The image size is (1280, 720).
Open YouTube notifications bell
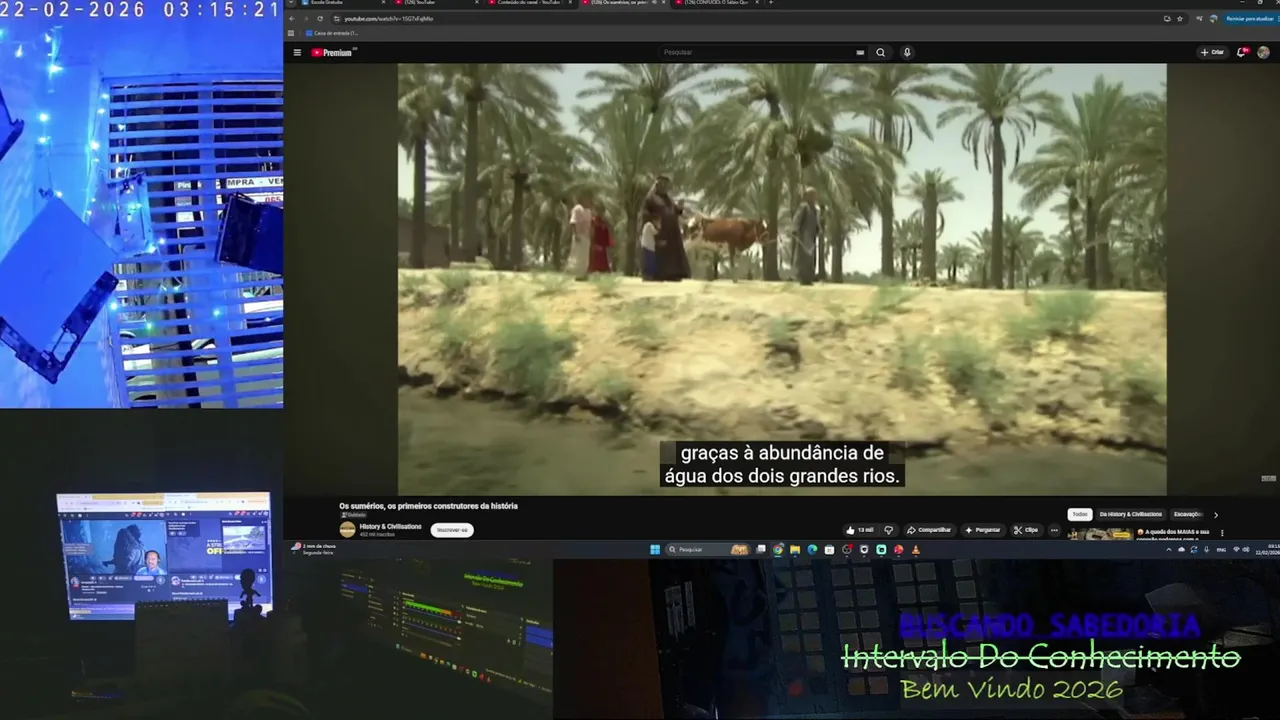[1241, 52]
